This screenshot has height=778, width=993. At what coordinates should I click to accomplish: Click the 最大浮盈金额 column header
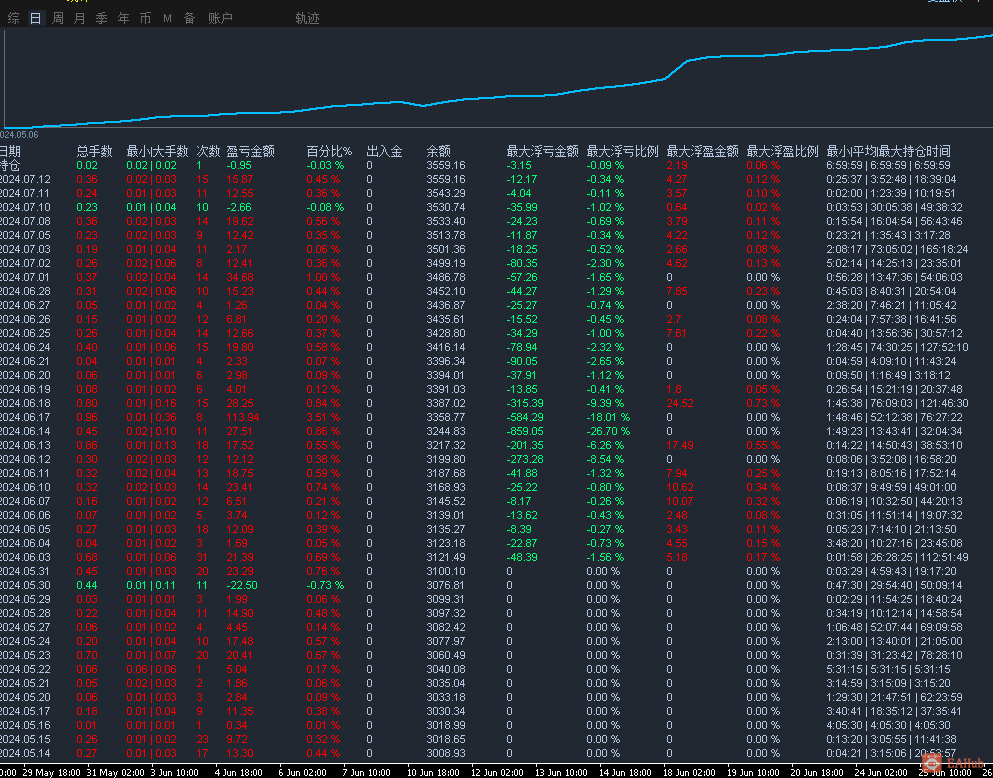(703, 151)
